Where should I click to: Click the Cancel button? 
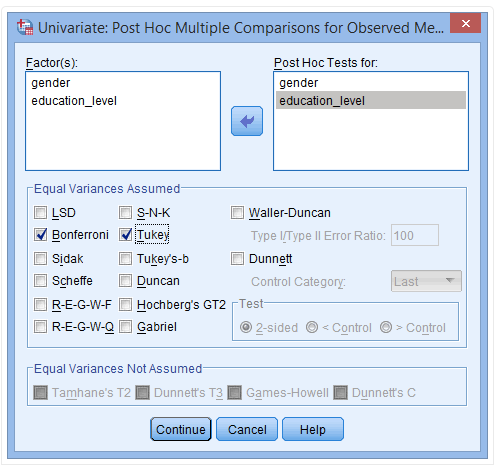tap(247, 429)
